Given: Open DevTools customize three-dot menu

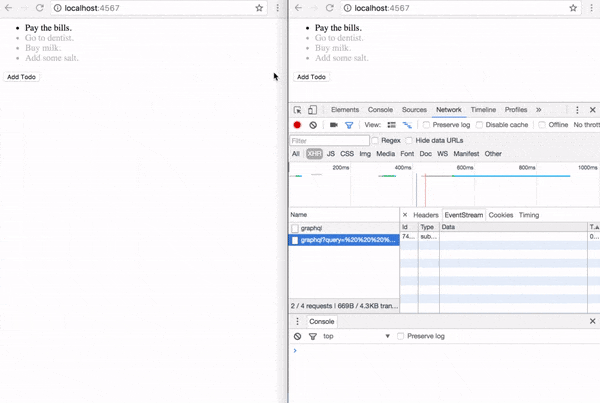Looking at the screenshot, I should pos(577,110).
